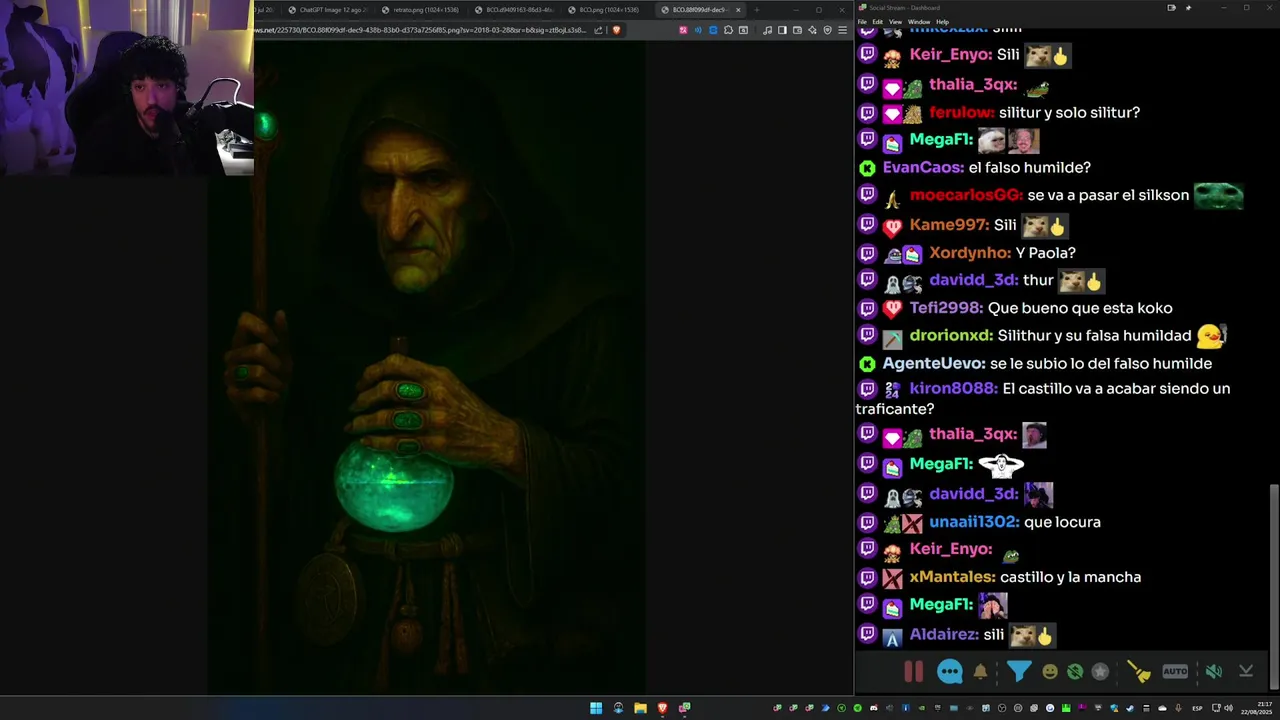Switch to the retrato.png browser tab
The width and height of the screenshot is (1280, 720).
[420, 10]
